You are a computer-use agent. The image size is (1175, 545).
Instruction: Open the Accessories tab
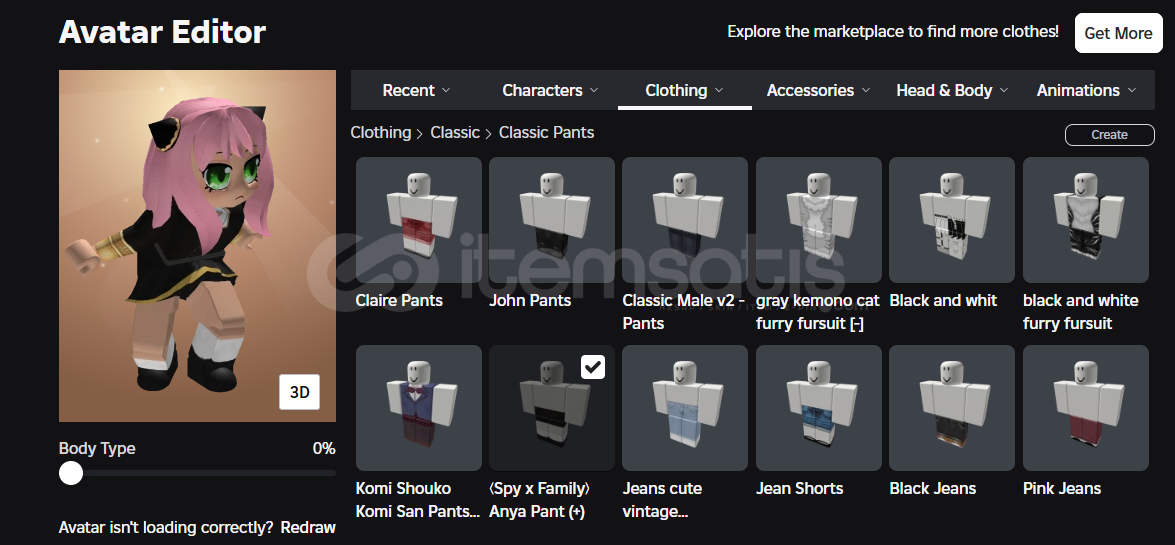(818, 90)
